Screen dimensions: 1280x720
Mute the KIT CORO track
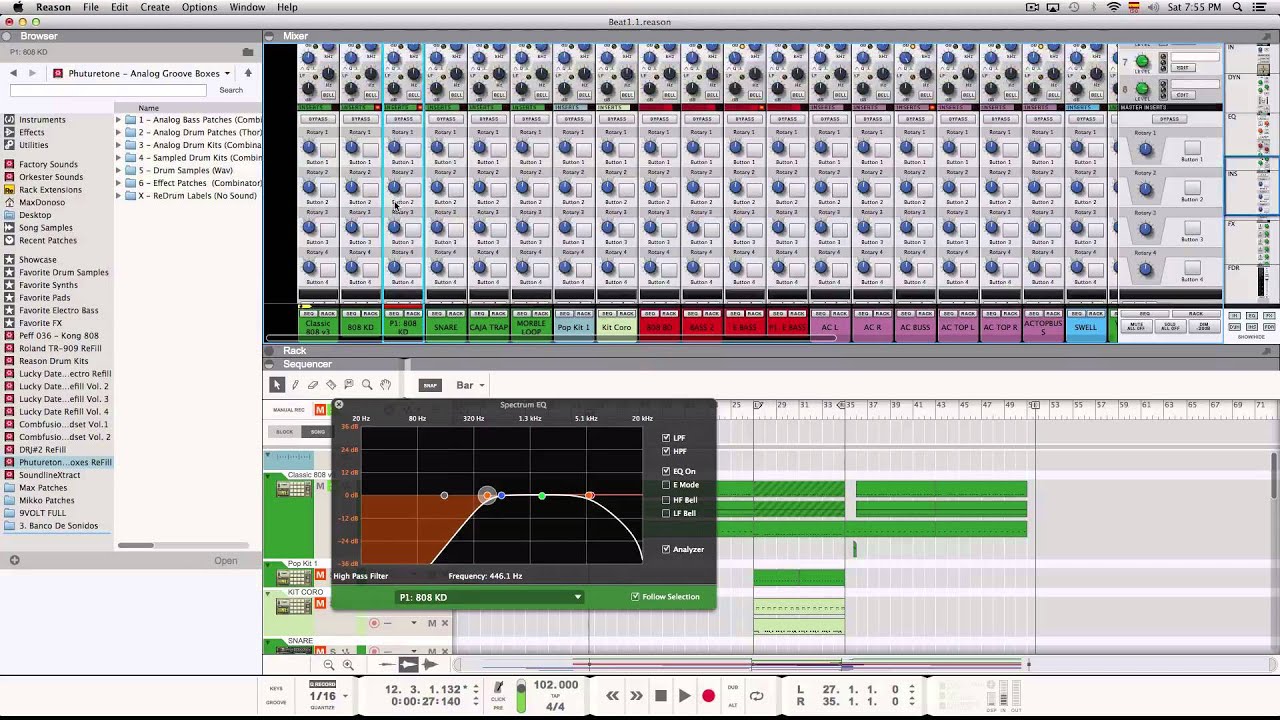click(320, 604)
